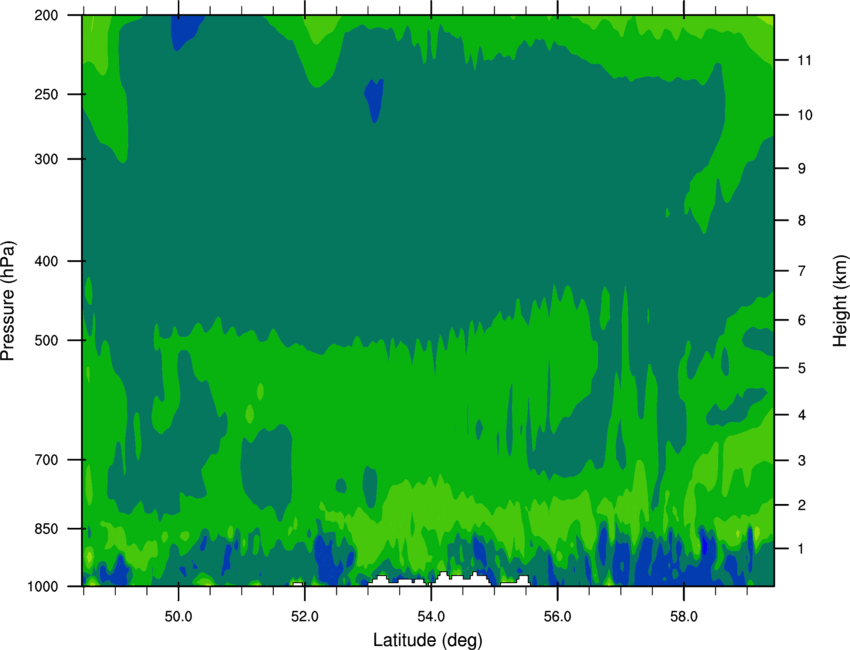Click the 50.0 latitude tick label
The width and height of the screenshot is (850, 650).
point(178,617)
